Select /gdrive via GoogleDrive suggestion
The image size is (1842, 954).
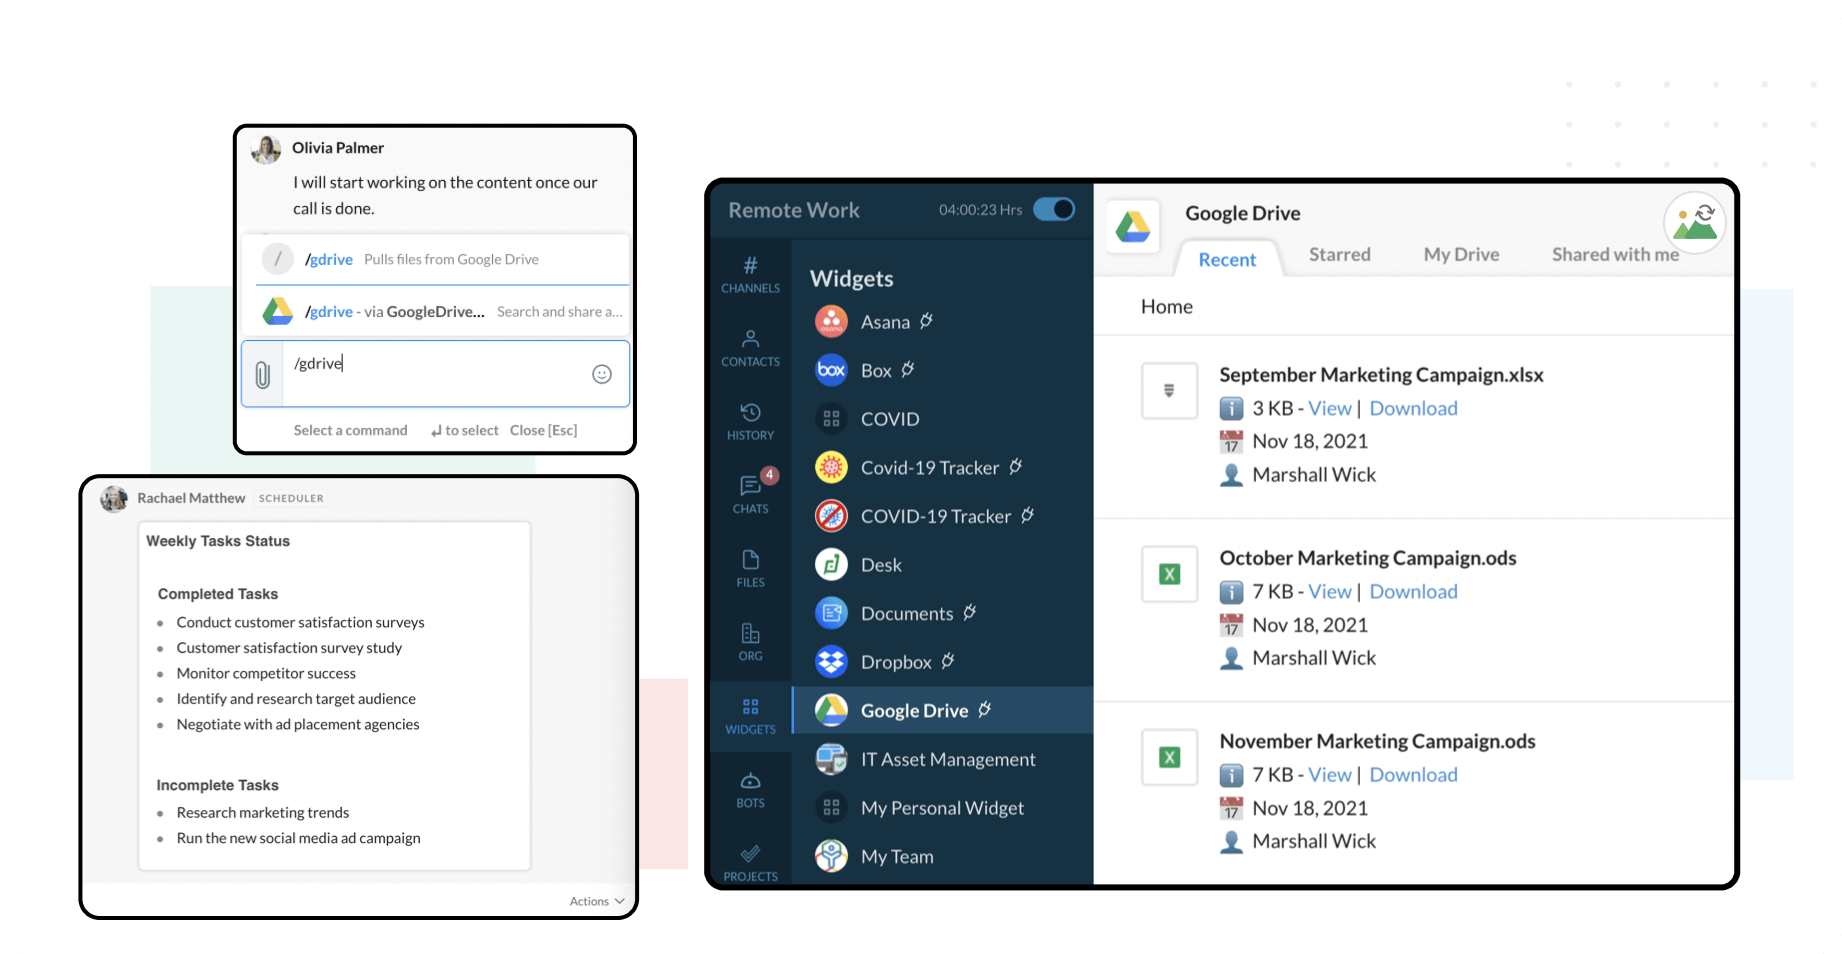[436, 312]
